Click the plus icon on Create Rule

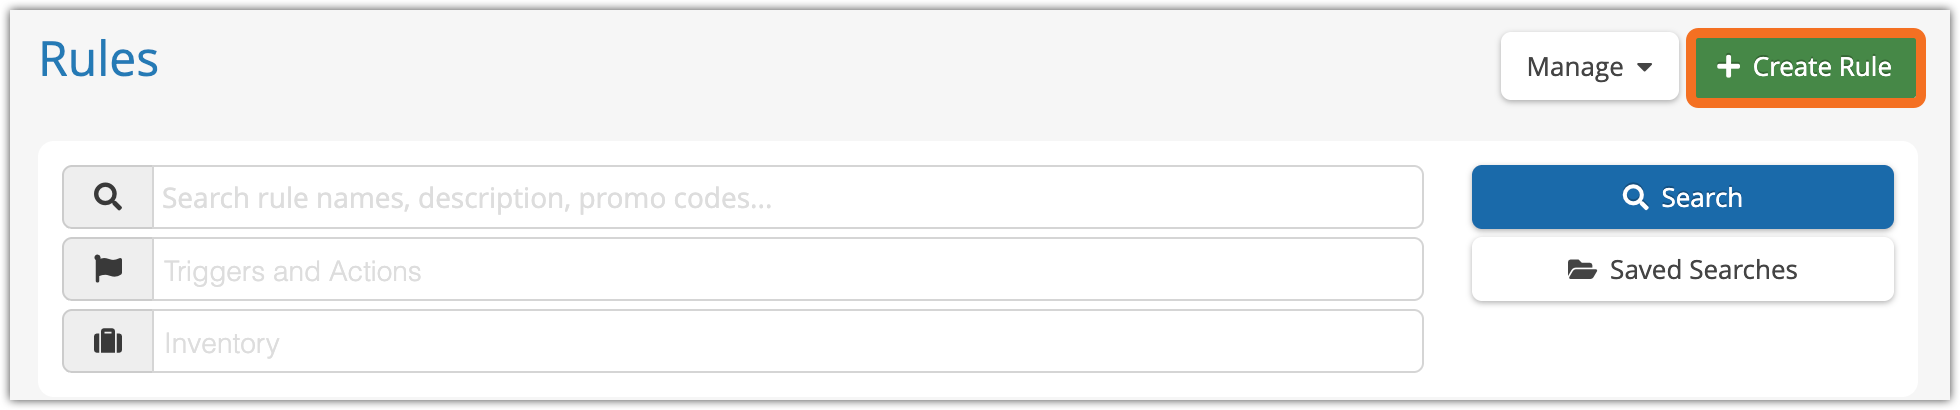[x=1728, y=67]
